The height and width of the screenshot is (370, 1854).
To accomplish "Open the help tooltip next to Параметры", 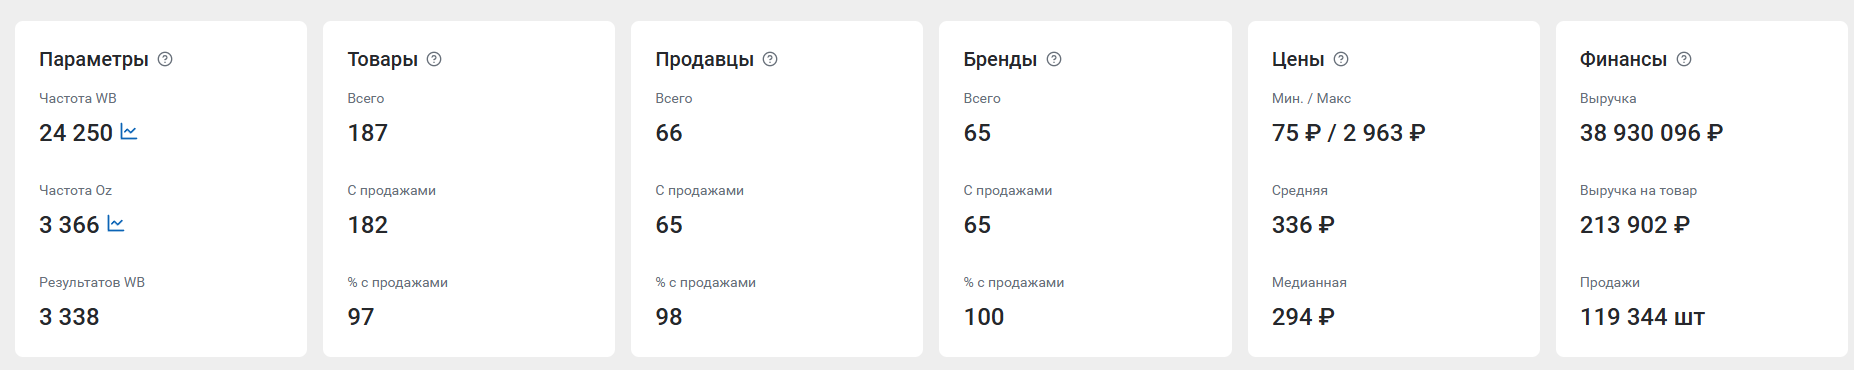I will coord(165,59).
